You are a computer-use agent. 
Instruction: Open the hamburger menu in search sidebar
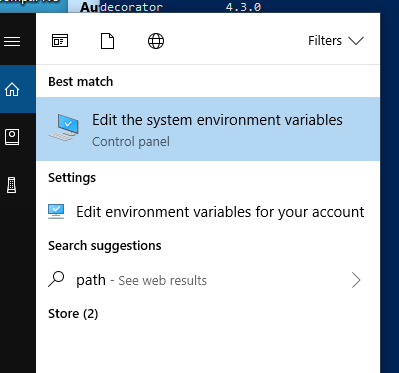[x=12, y=41]
